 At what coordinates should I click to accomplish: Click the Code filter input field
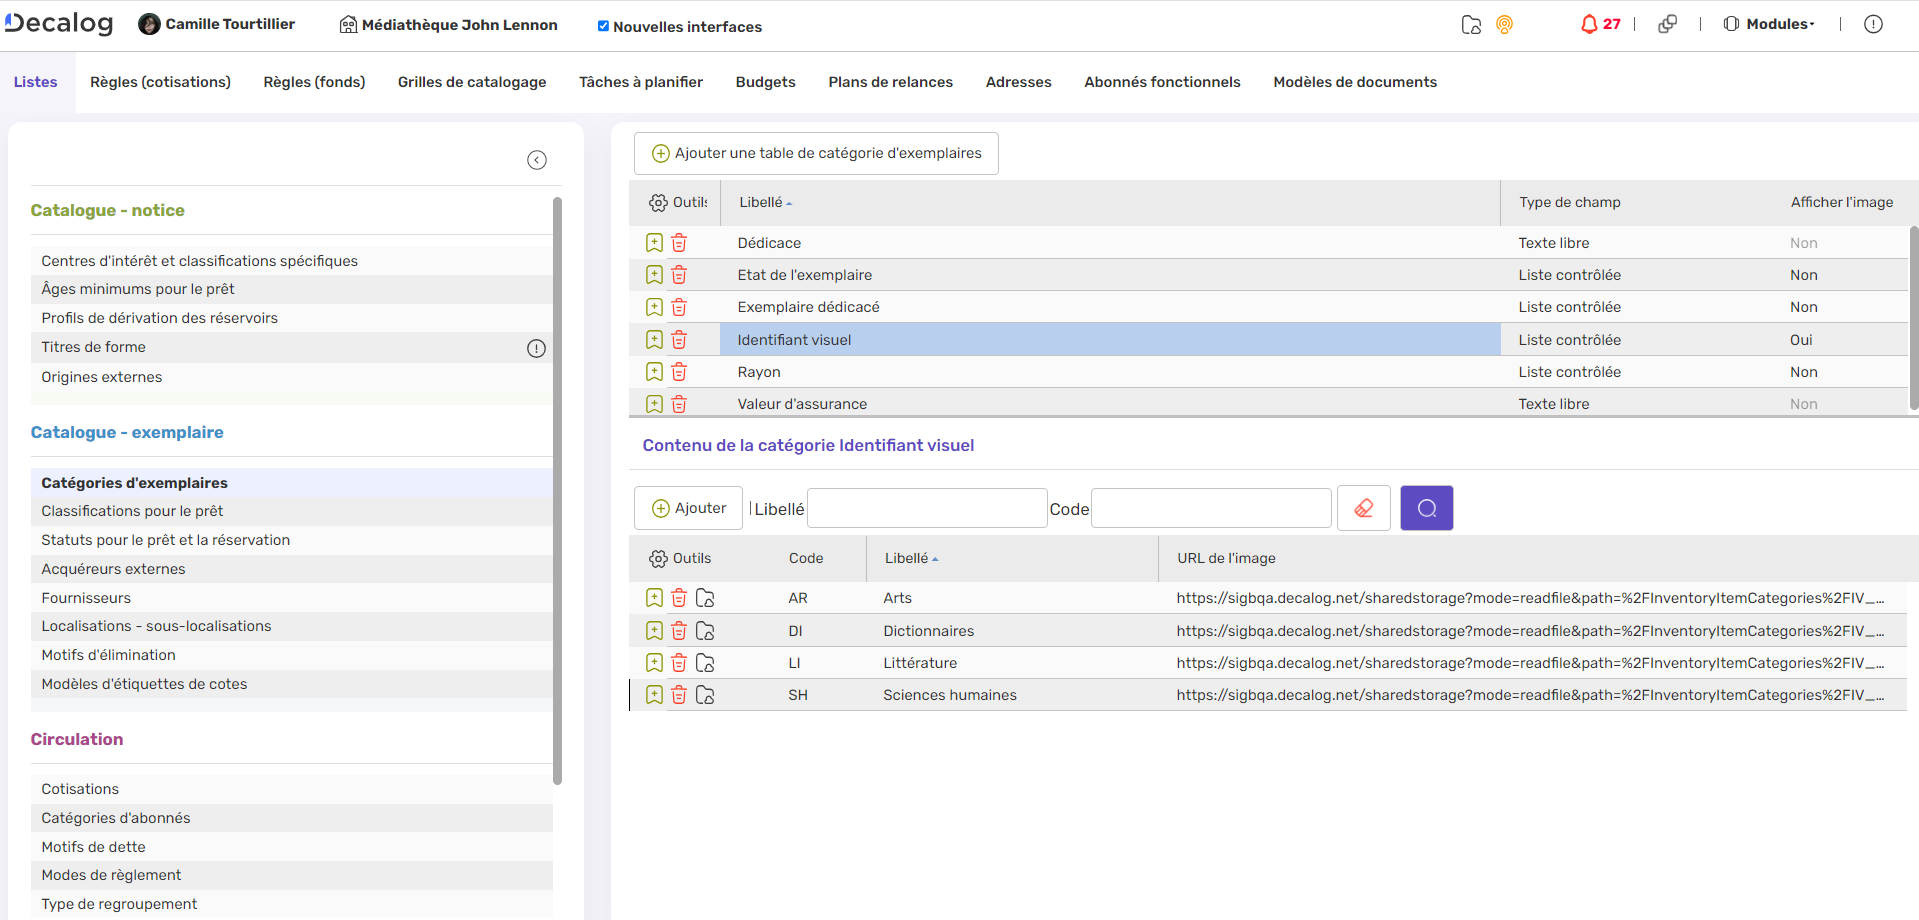1210,508
